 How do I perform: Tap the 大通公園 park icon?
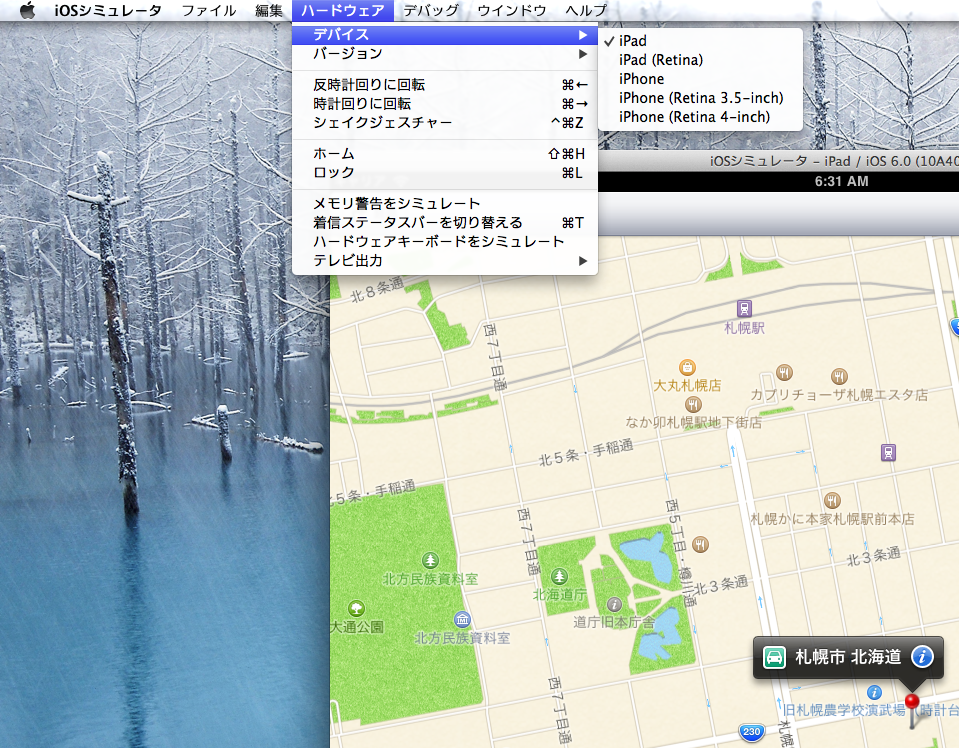coord(356,609)
